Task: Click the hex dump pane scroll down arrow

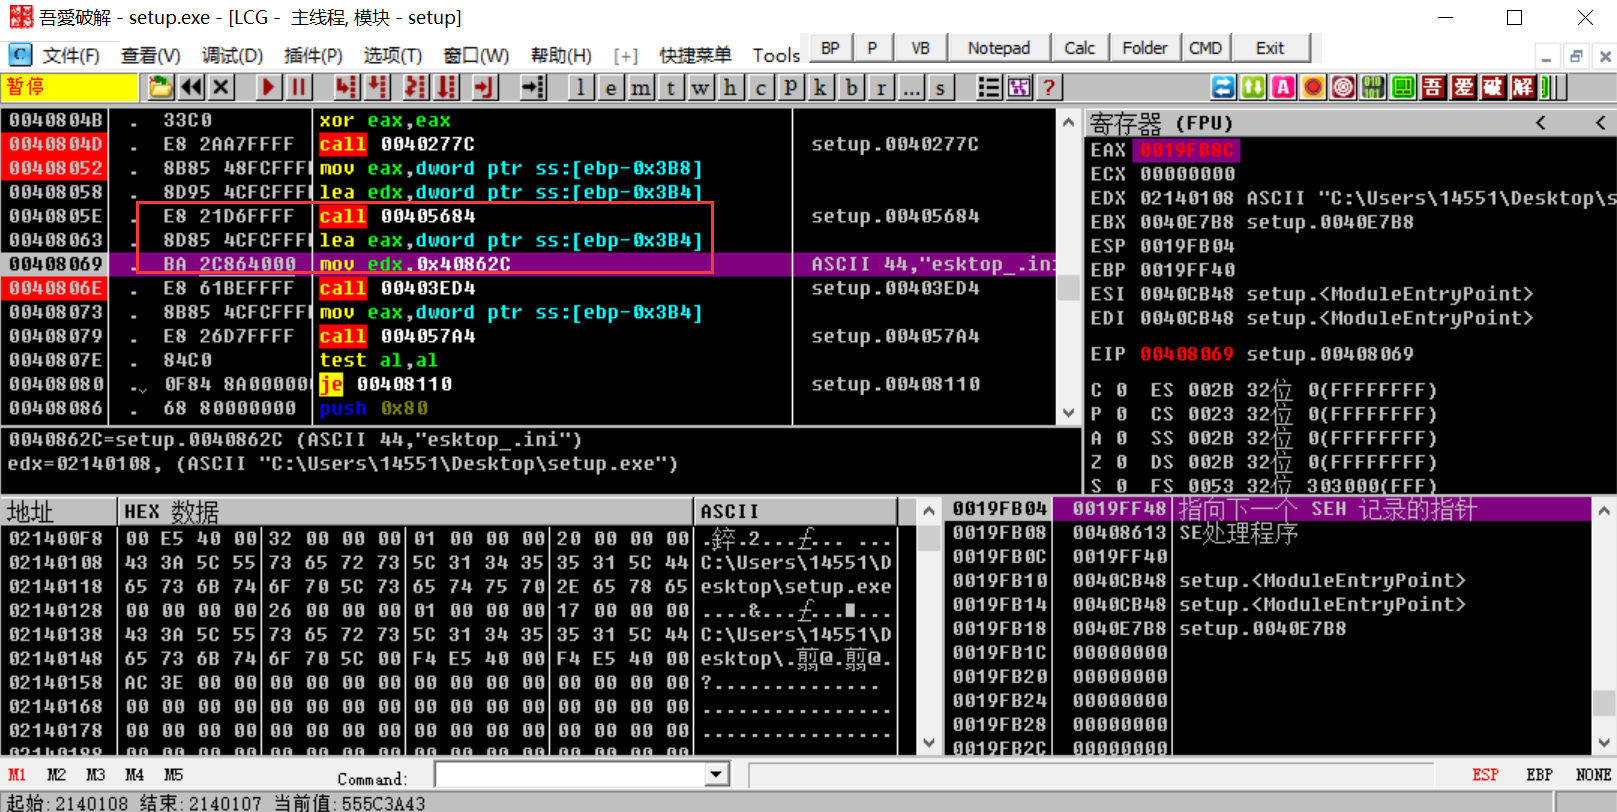Action: 929,743
